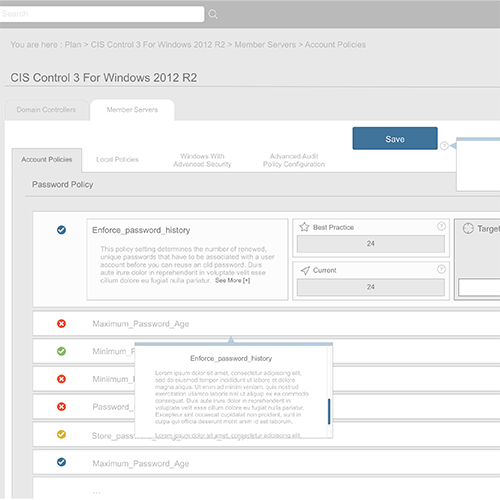Click the Password Policy section heading
This screenshot has height=500, width=500.
coord(63,185)
